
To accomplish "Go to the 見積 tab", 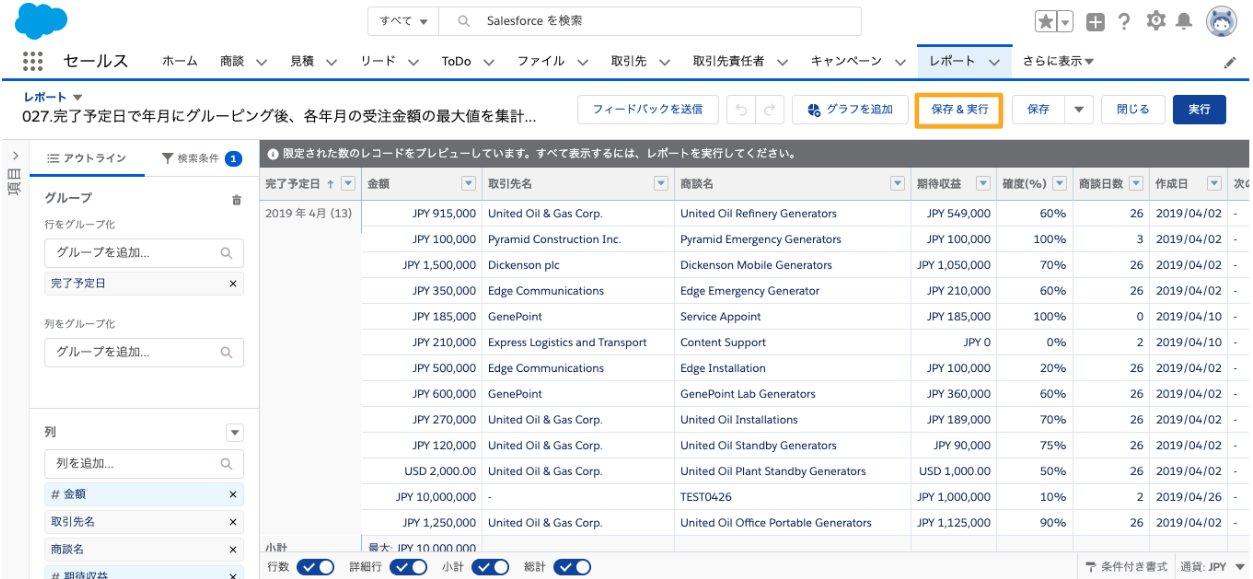I will [x=302, y=62].
